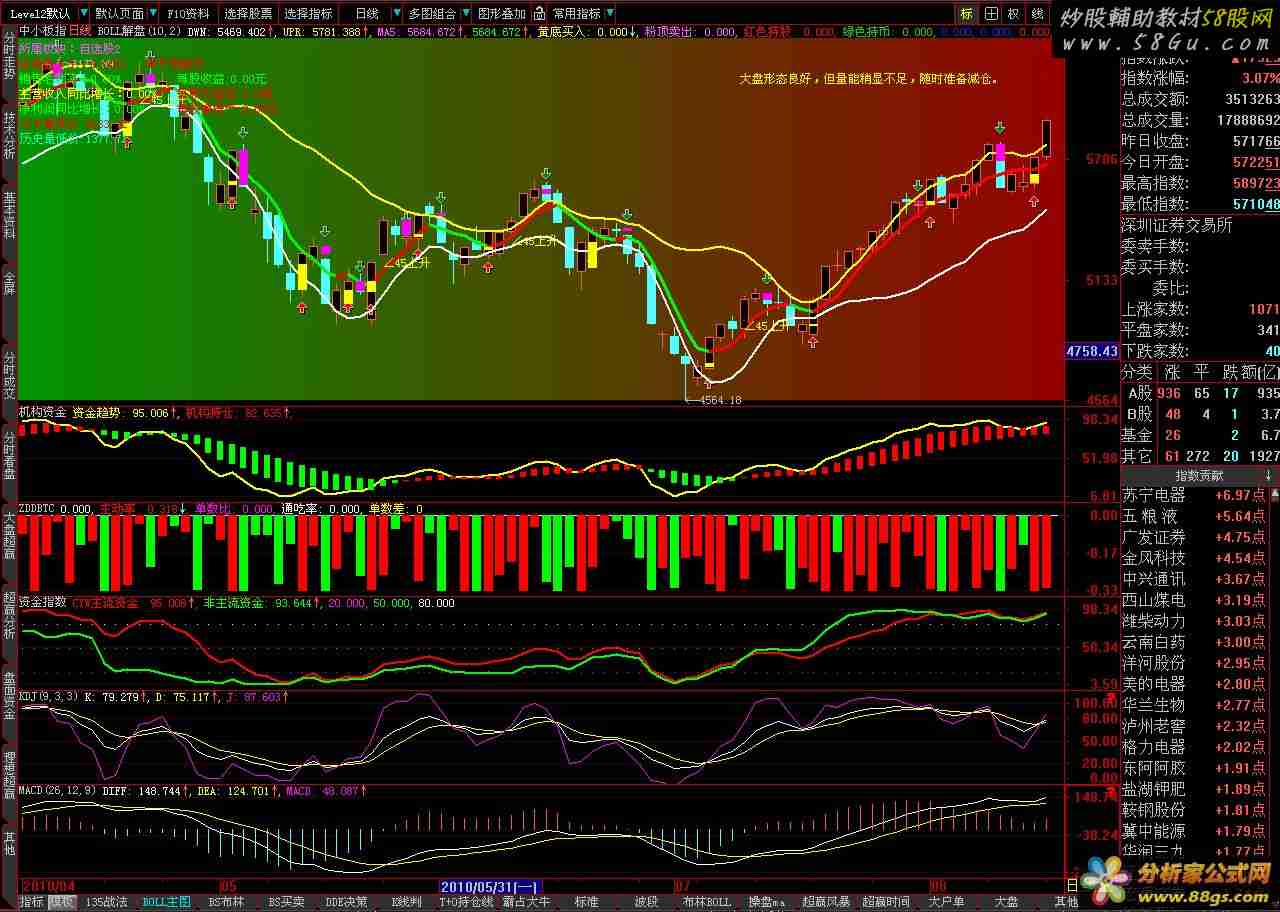Select the BS买卖 indicator tab
The image size is (1280, 912).
point(286,902)
